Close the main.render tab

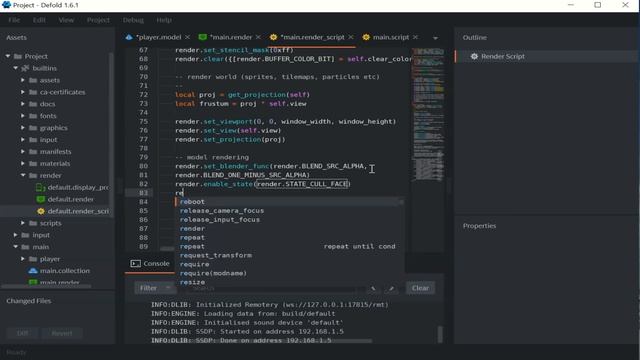click(258, 37)
